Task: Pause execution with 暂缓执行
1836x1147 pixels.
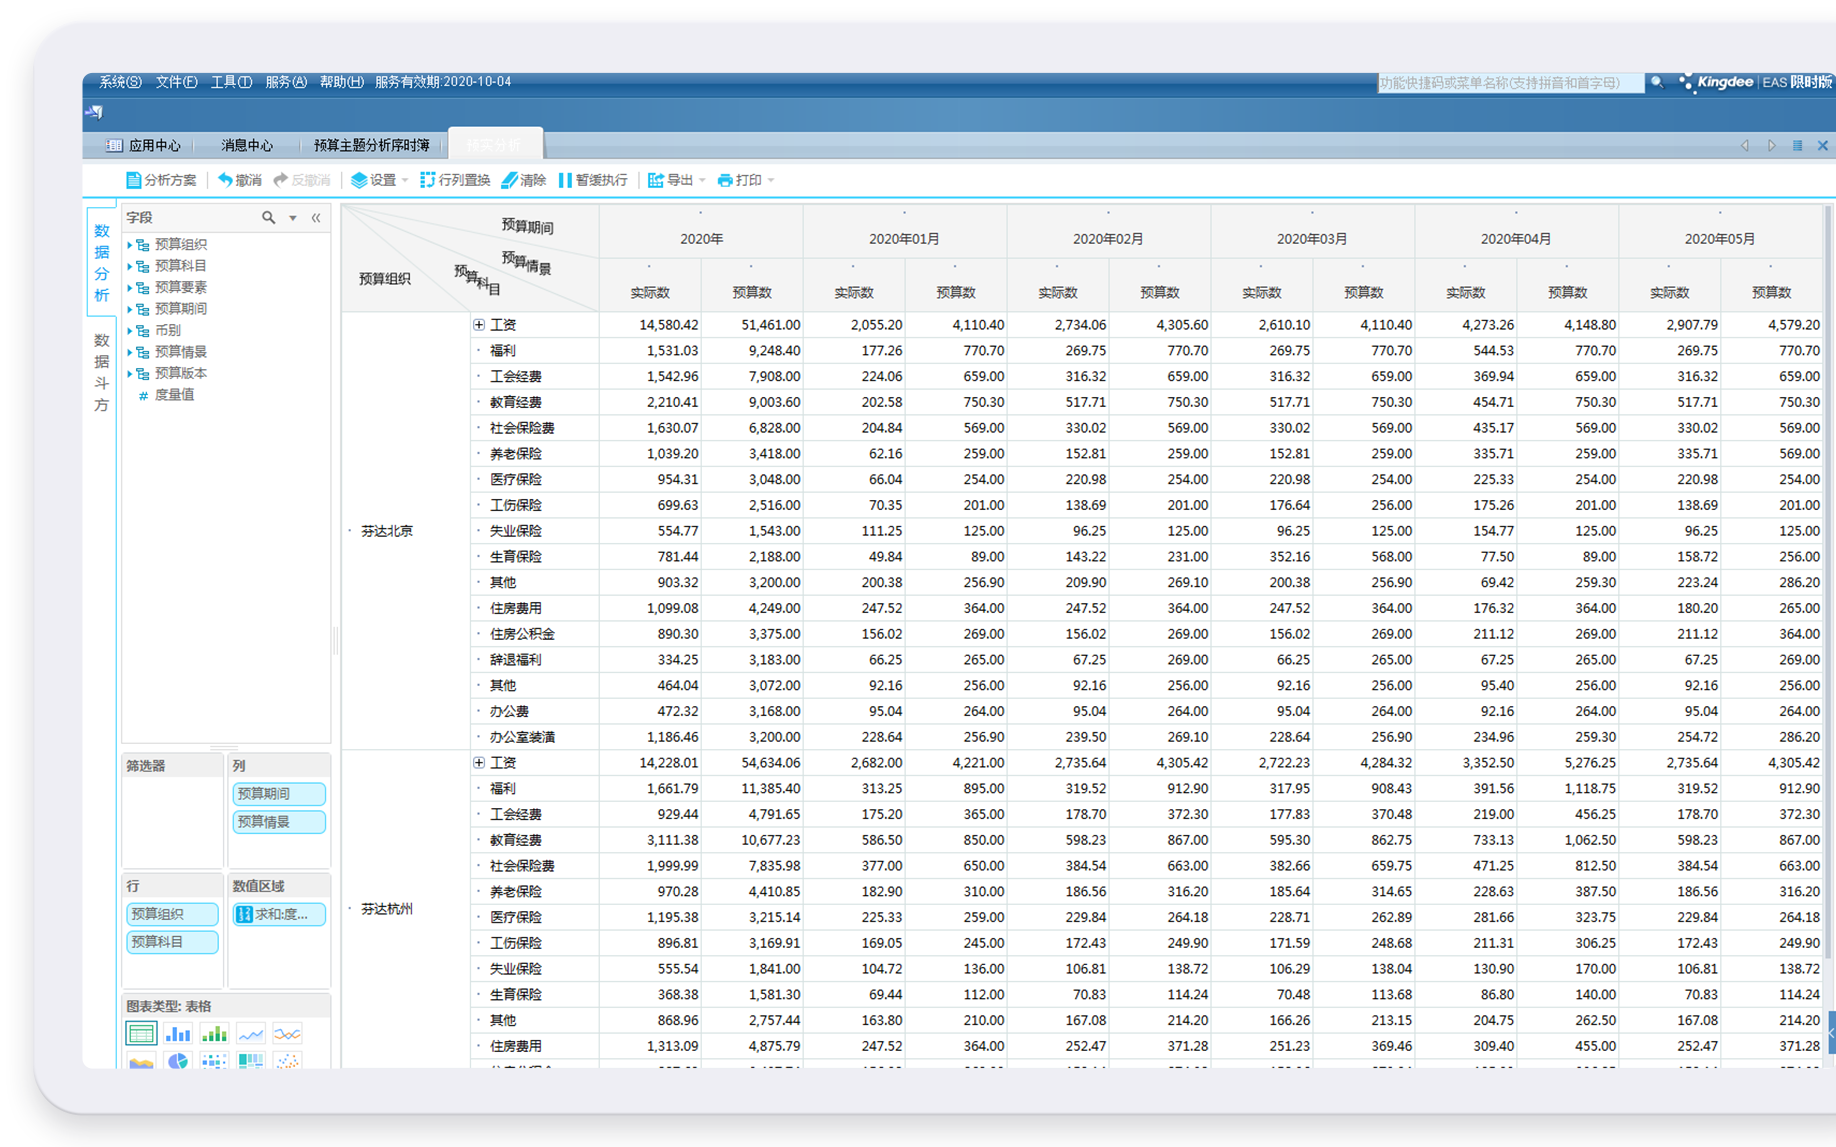Action: 593,180
